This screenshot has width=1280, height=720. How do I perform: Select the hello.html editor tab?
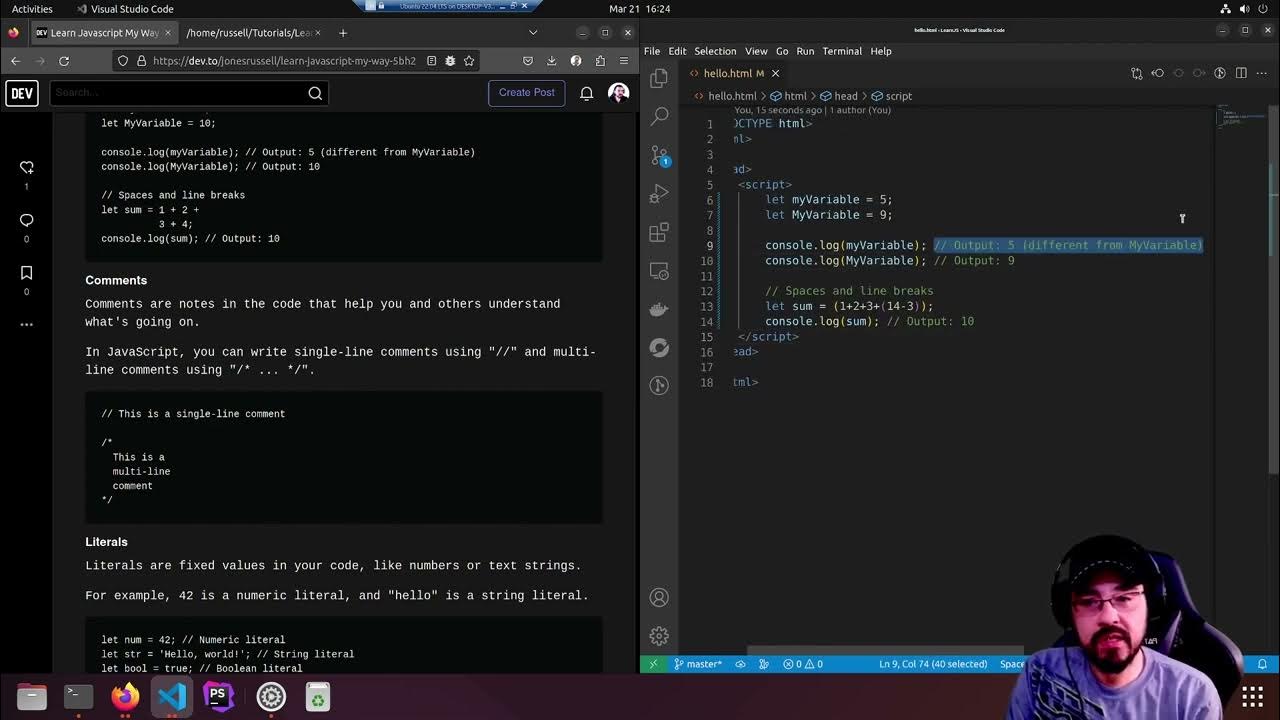pyautogui.click(x=734, y=73)
